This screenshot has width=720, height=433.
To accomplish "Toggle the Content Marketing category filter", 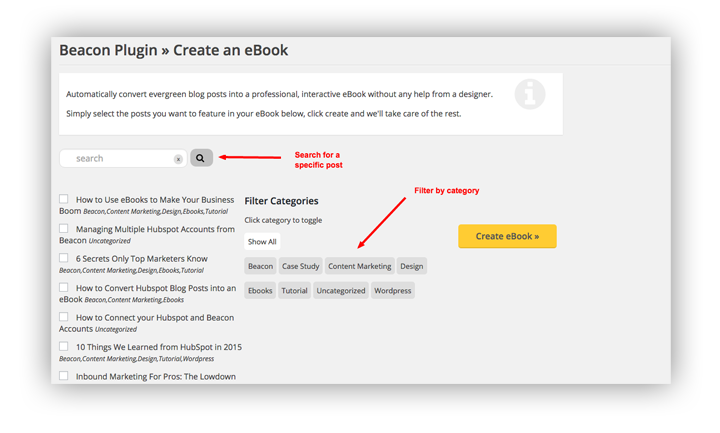I will [360, 266].
